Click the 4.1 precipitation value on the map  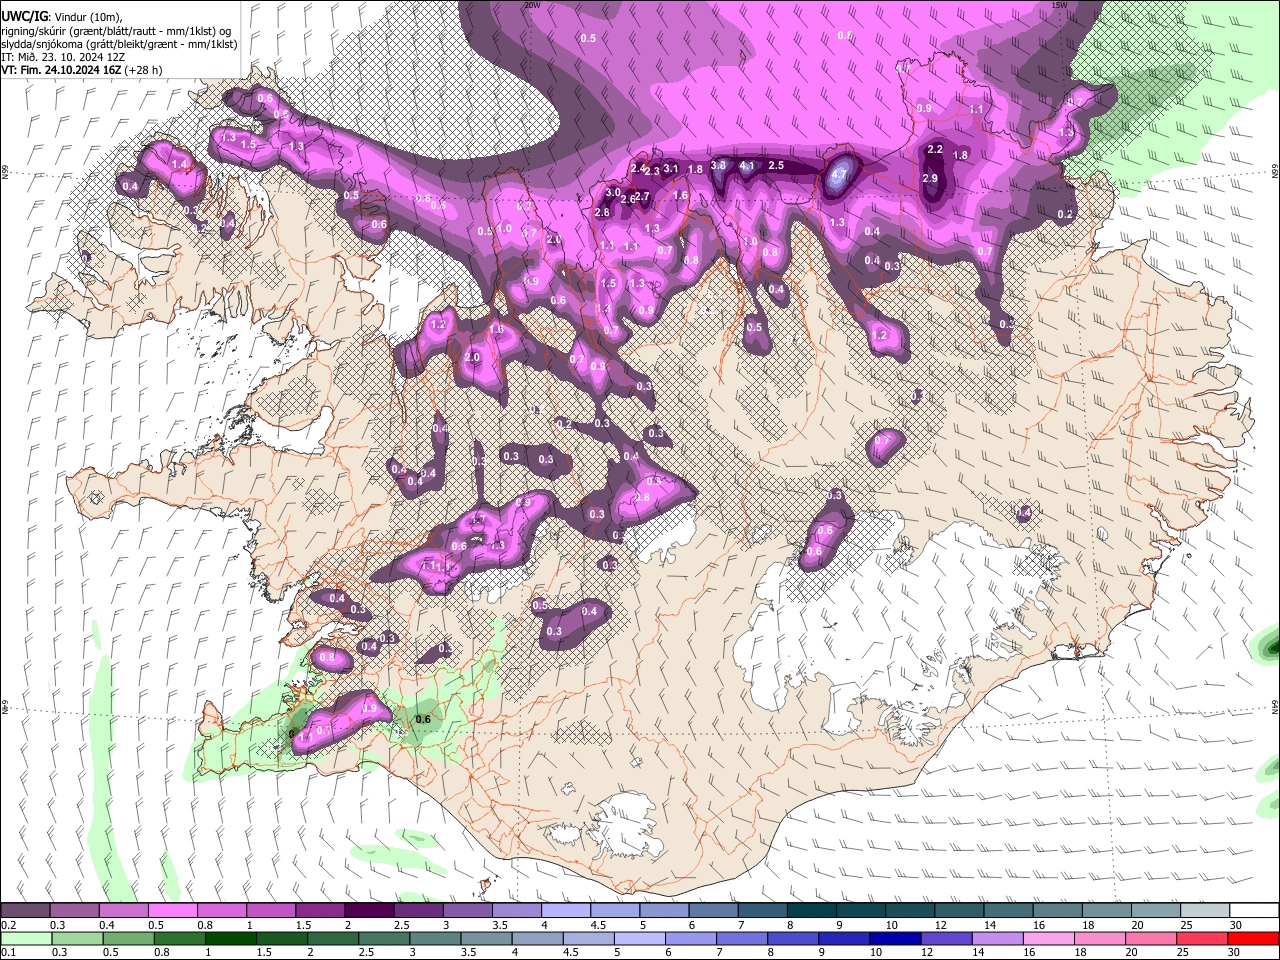click(x=747, y=166)
